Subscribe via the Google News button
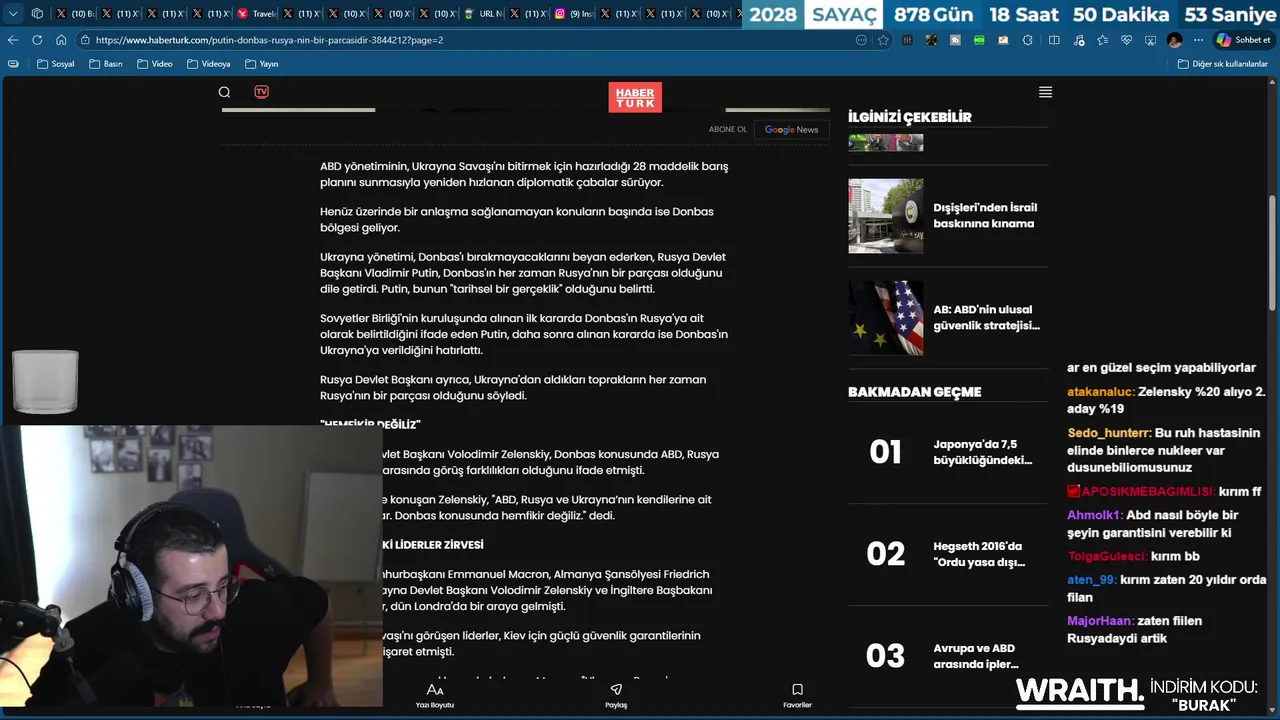Viewport: 1280px width, 720px height. [791, 129]
